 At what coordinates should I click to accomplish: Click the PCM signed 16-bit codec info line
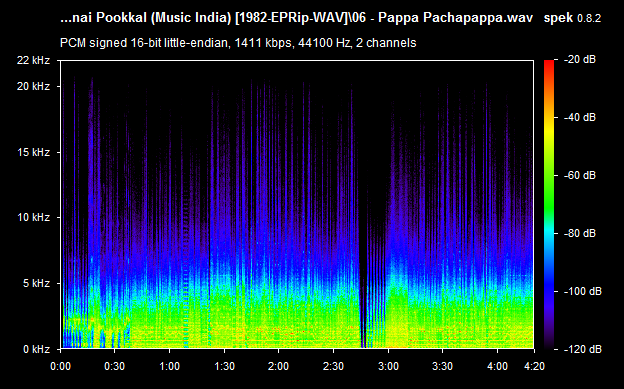click(238, 43)
